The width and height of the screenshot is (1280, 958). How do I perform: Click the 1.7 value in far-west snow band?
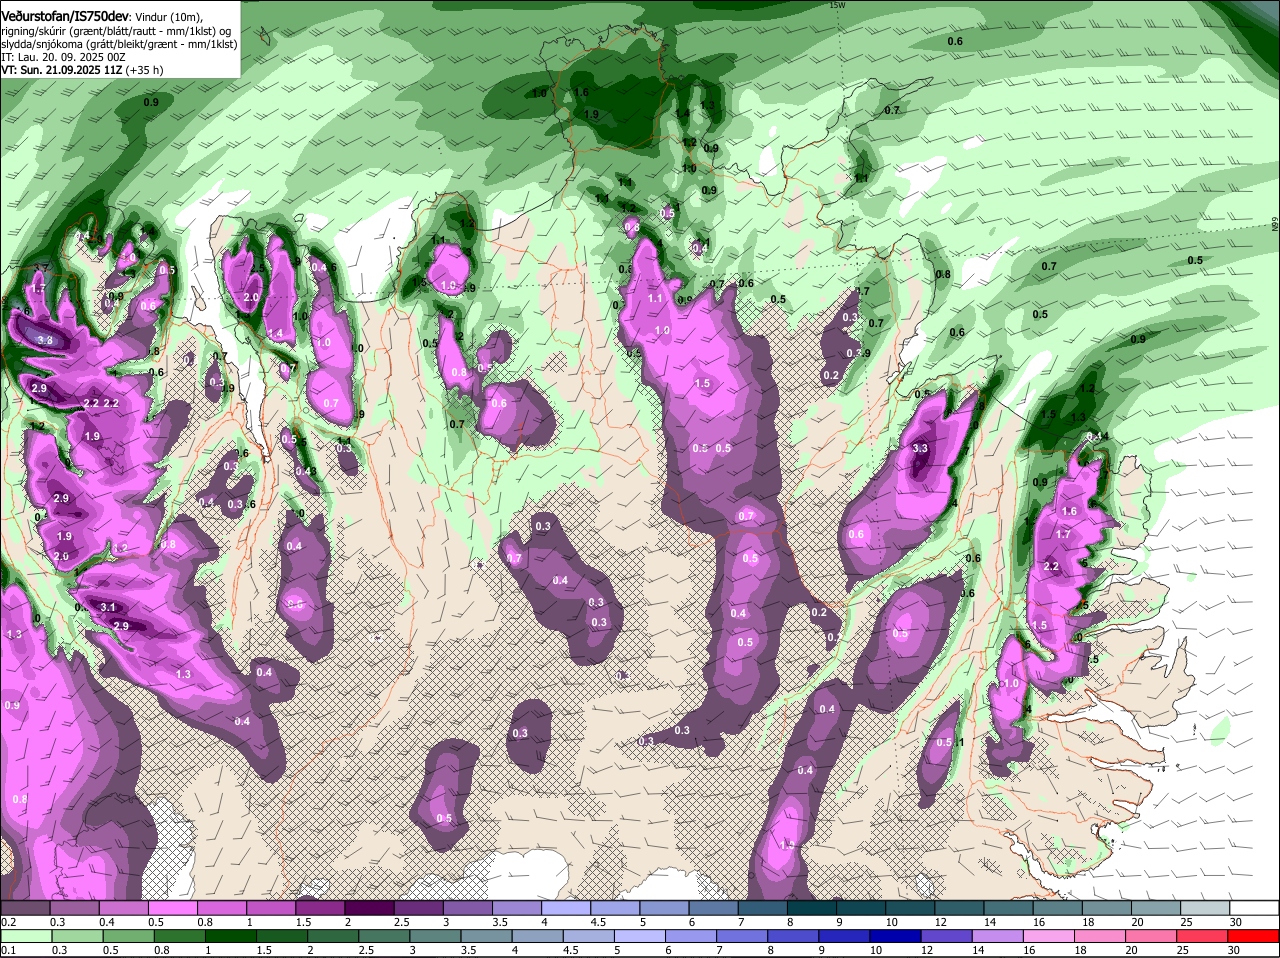click(39, 289)
